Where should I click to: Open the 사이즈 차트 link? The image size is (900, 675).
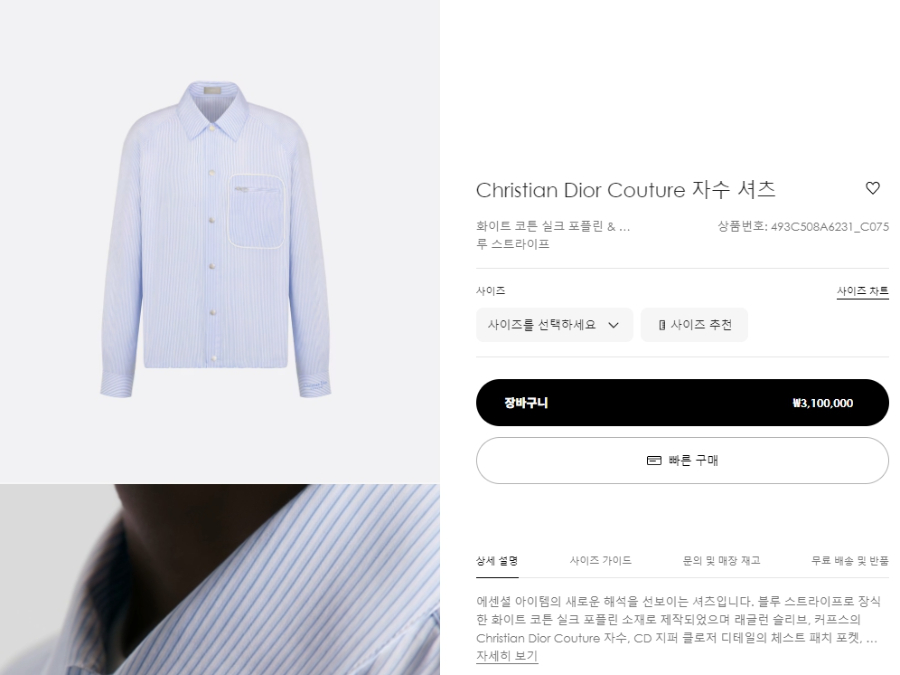(x=862, y=291)
